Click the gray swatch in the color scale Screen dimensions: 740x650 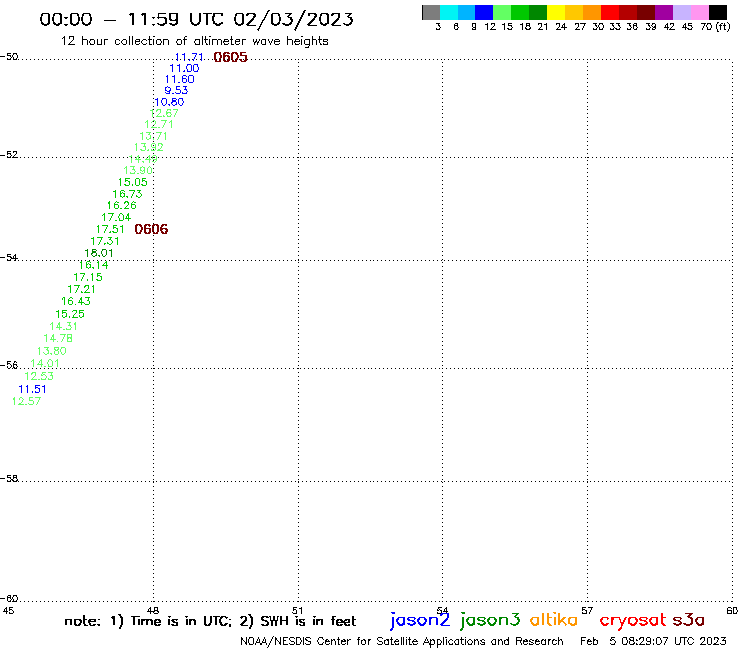click(x=431, y=12)
